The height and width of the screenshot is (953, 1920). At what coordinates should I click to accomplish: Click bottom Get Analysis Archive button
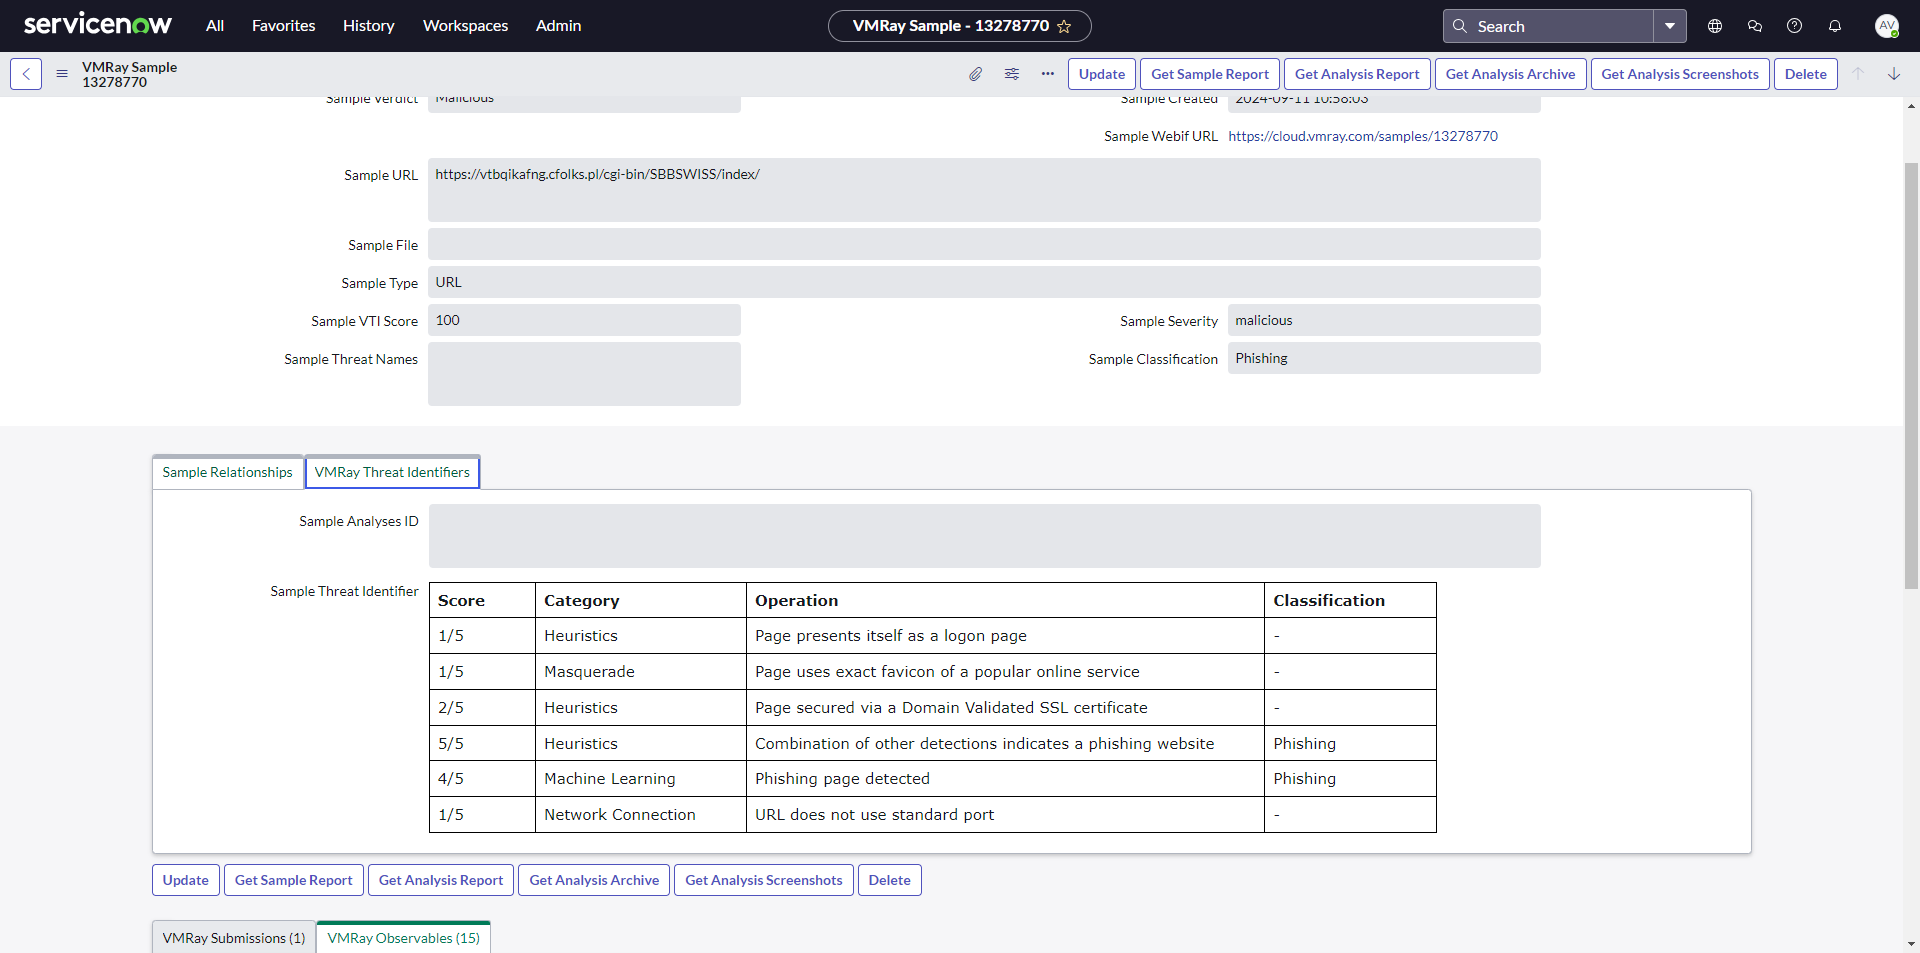coord(594,880)
